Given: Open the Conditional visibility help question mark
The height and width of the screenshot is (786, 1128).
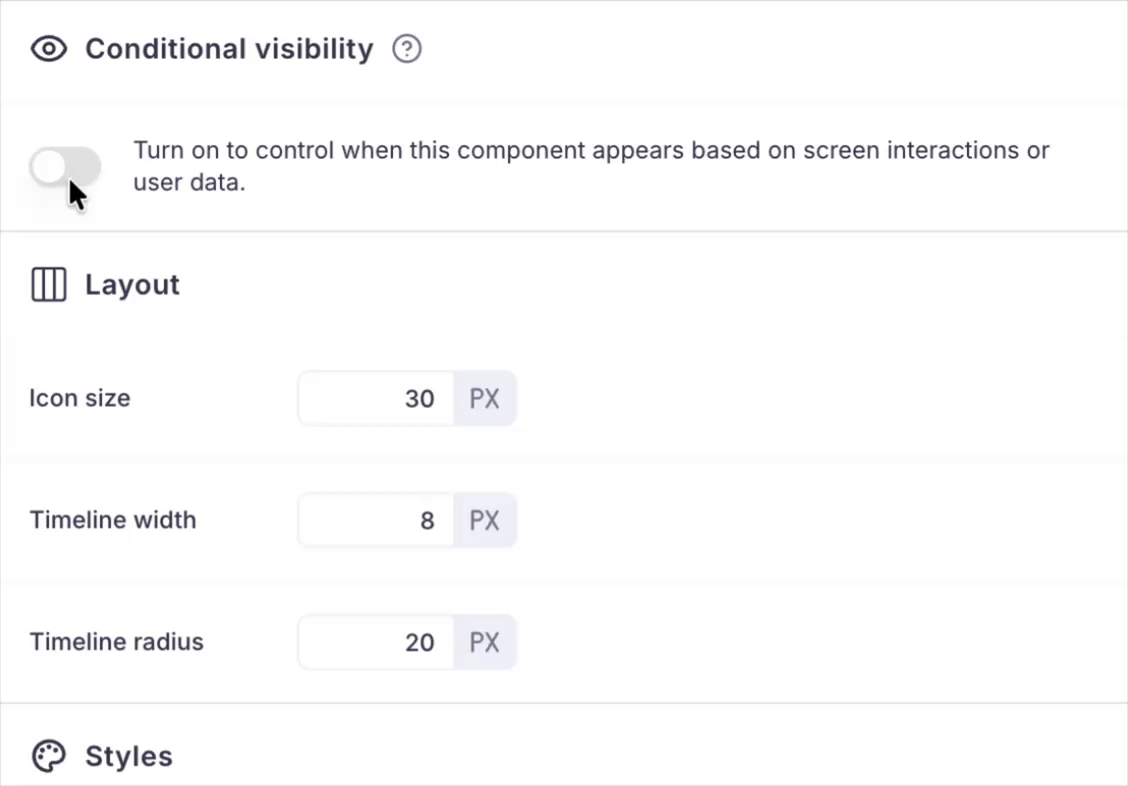Looking at the screenshot, I should (x=407, y=49).
